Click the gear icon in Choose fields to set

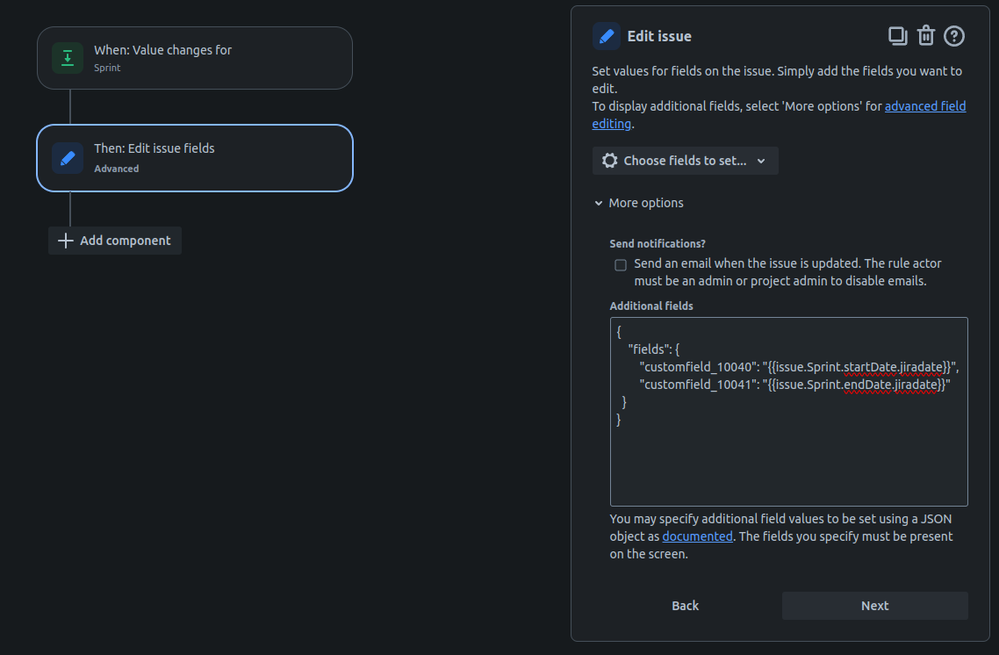610,161
